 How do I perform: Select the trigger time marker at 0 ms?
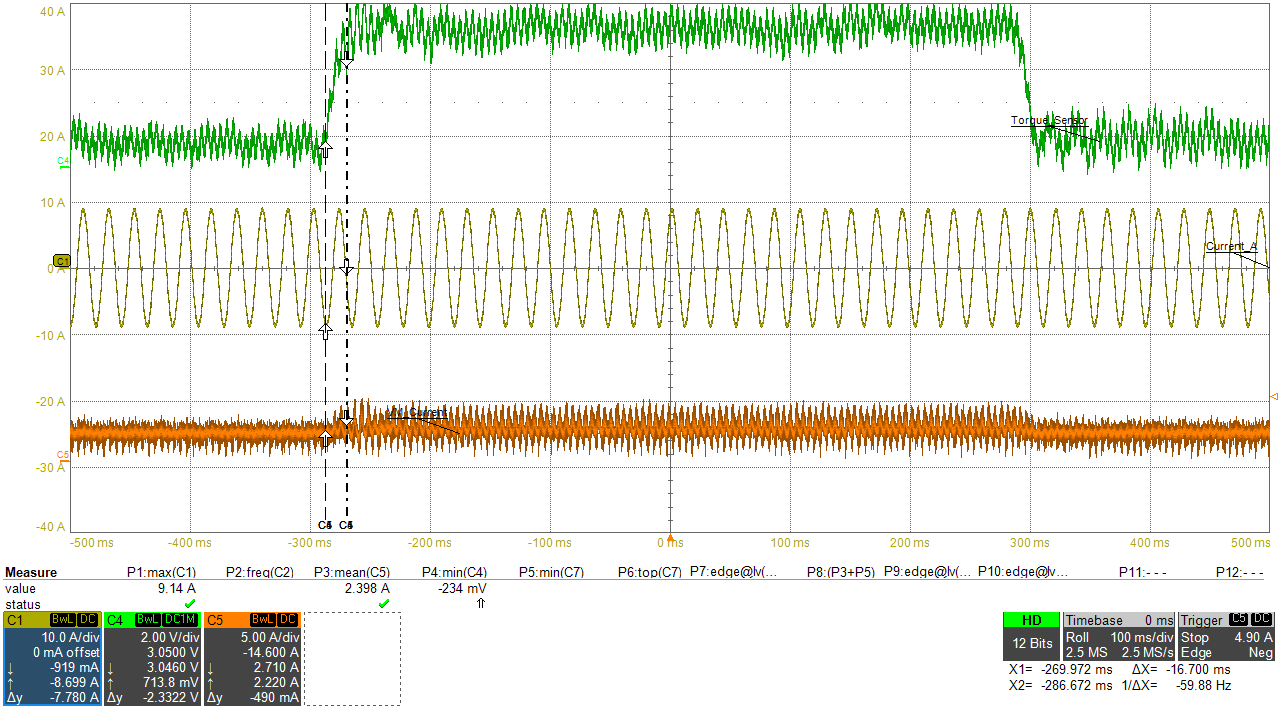pos(670,538)
